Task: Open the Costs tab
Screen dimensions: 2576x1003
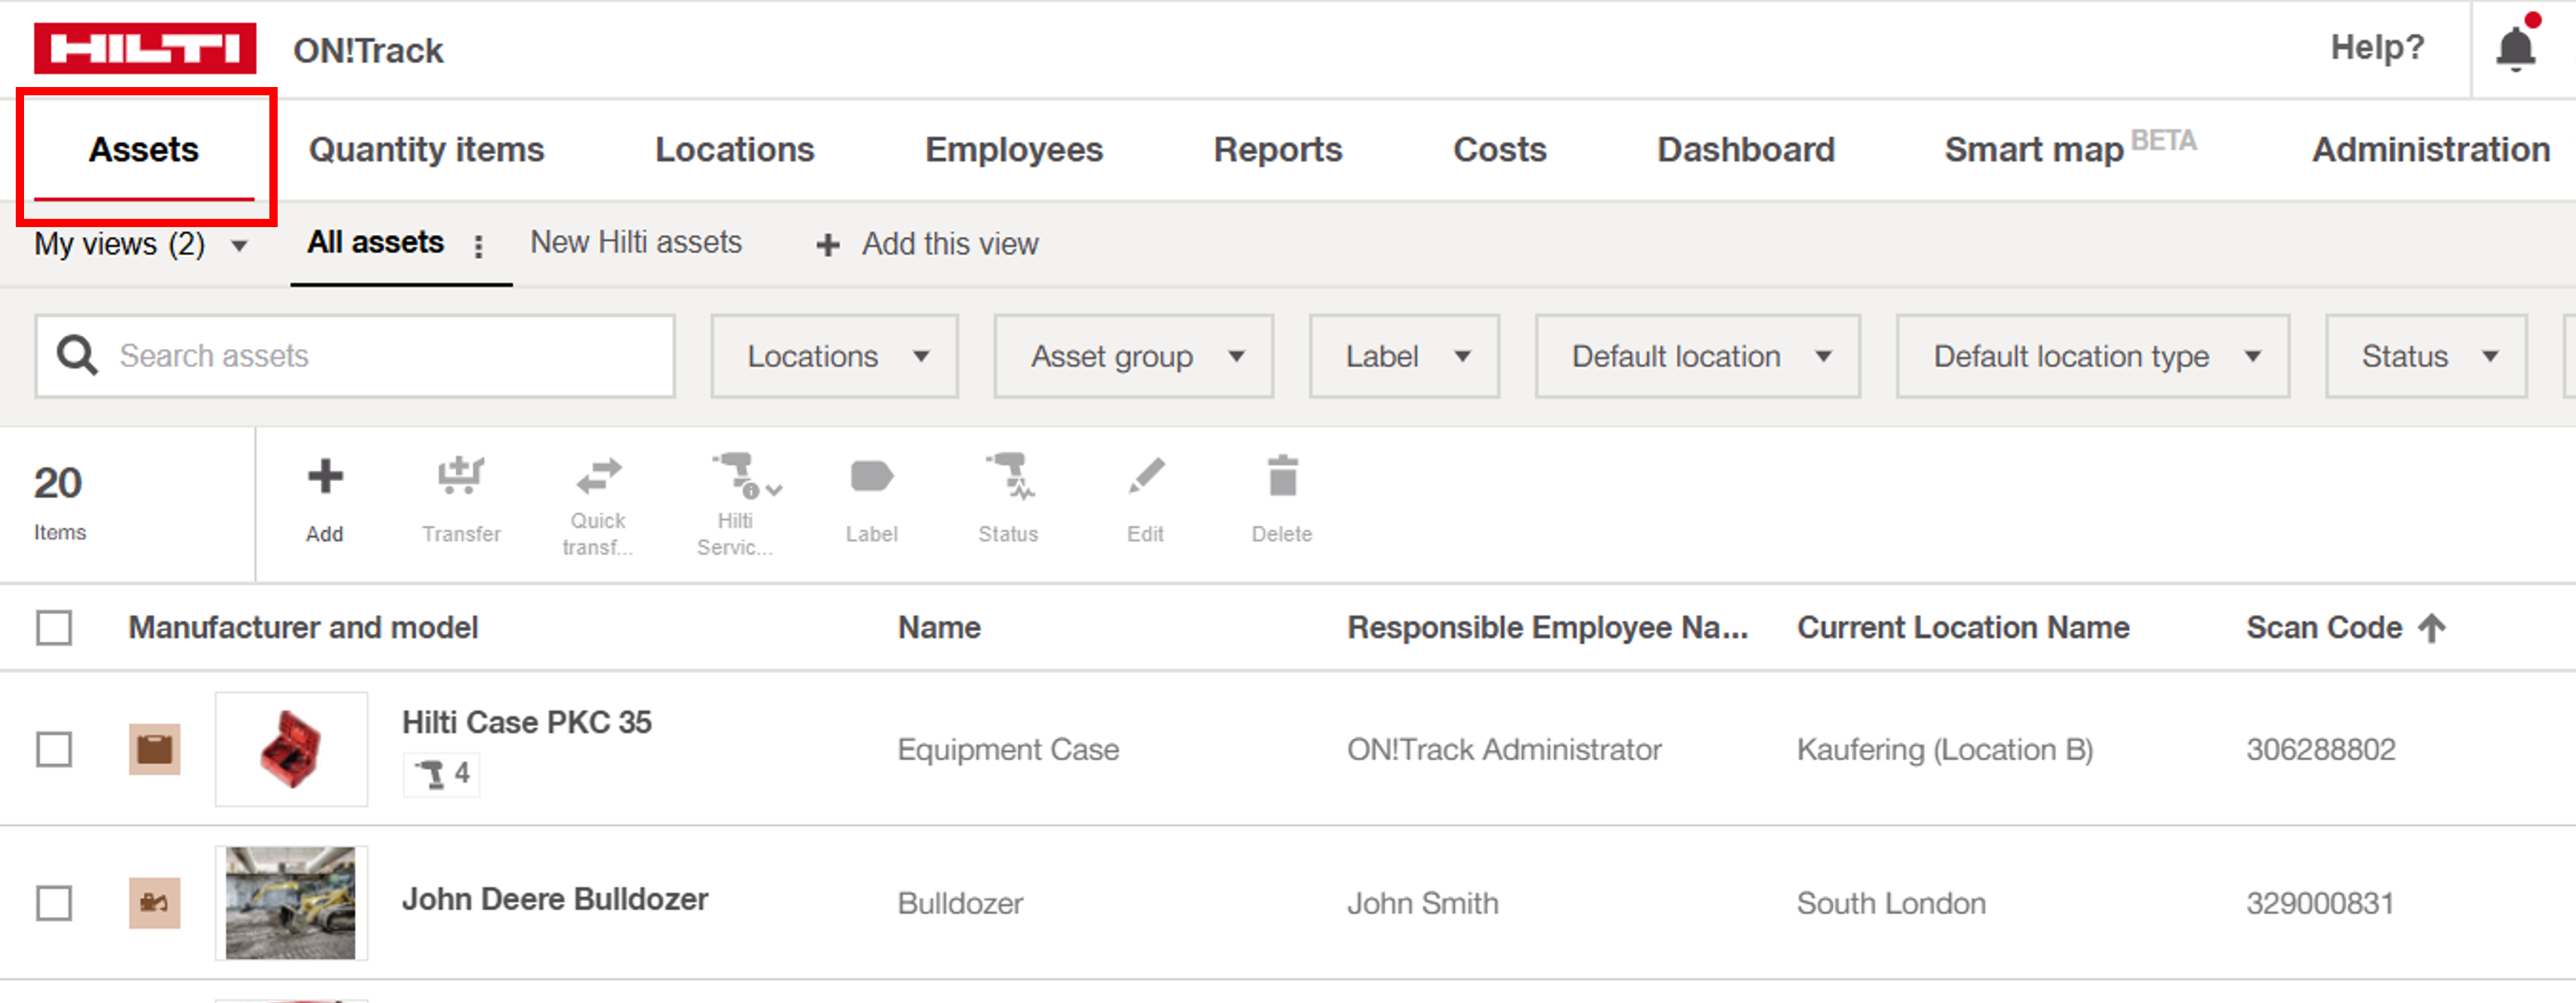Action: [x=1500, y=150]
